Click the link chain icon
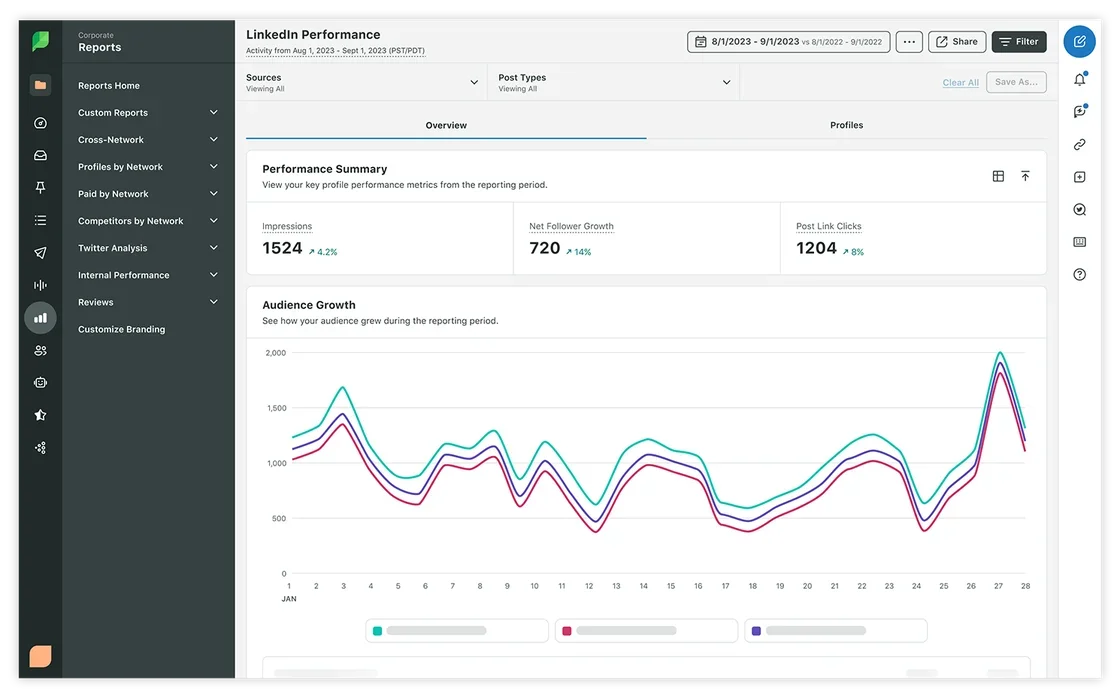The image size is (1120, 698). tap(1079, 144)
